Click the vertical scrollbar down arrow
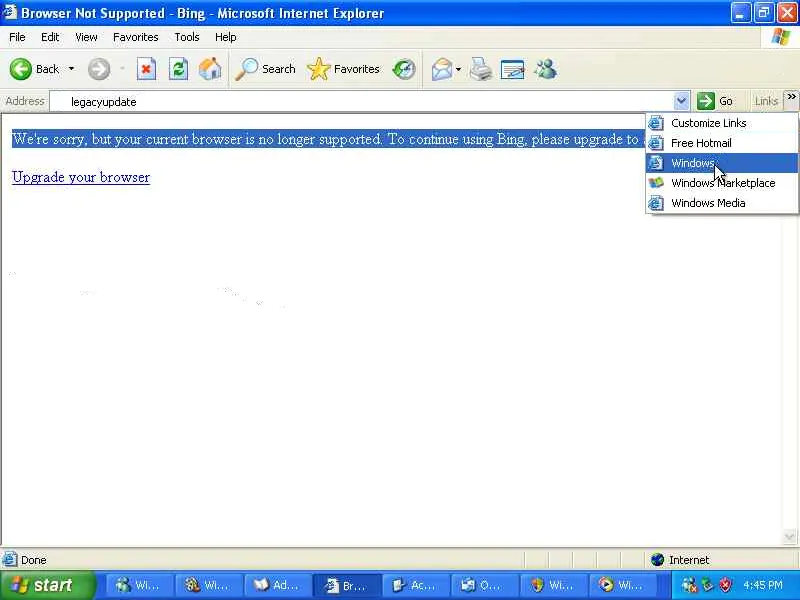 point(789,537)
